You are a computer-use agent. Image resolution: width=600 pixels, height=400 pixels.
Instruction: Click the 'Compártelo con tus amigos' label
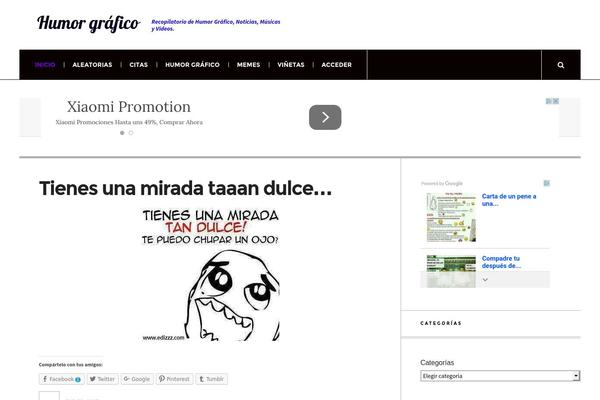point(71,365)
